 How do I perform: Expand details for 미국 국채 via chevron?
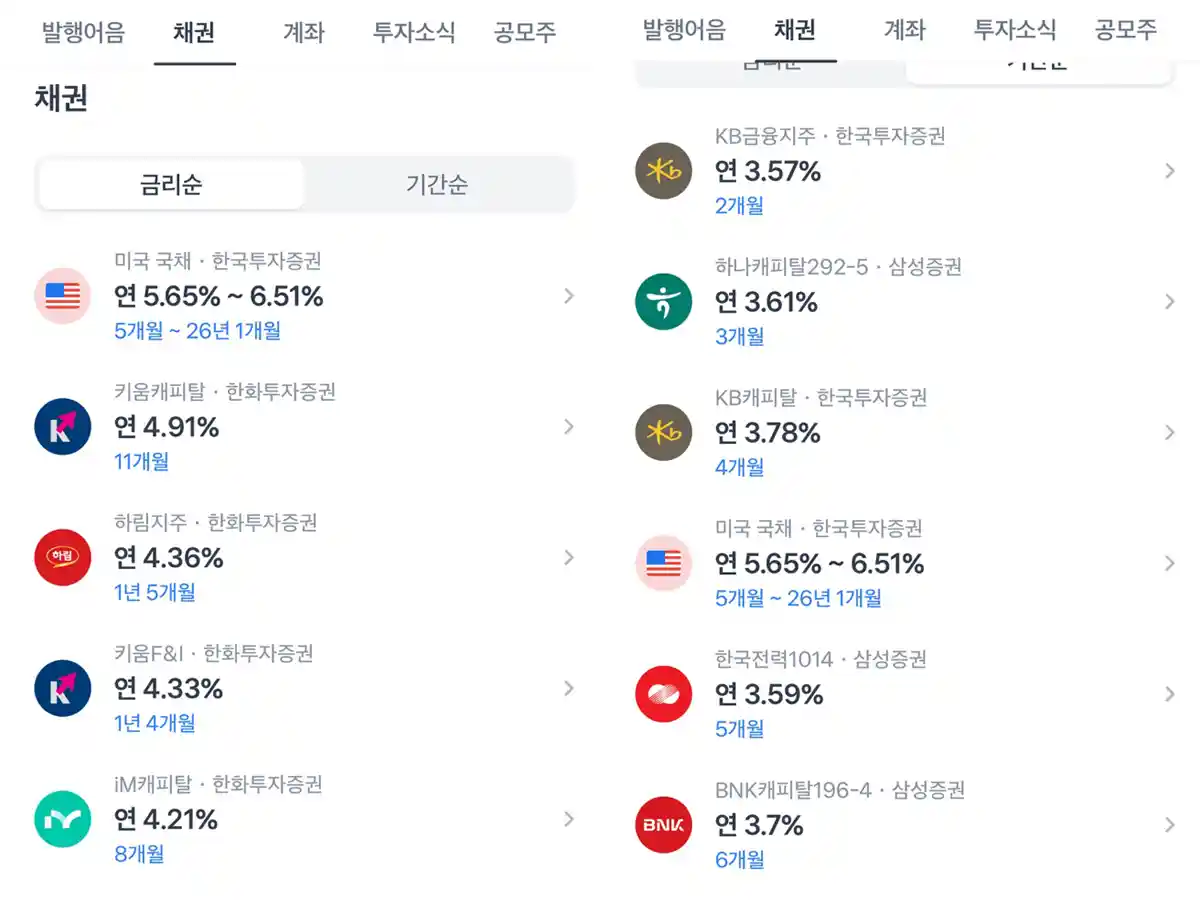point(568,296)
